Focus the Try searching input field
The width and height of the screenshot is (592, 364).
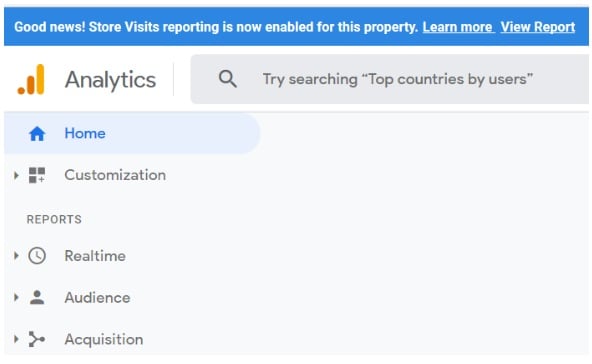pyautogui.click(x=390, y=79)
